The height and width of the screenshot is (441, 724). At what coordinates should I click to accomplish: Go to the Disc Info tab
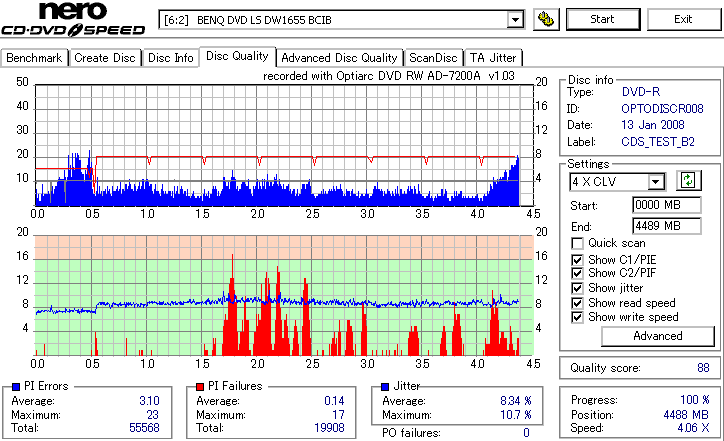pyautogui.click(x=170, y=58)
